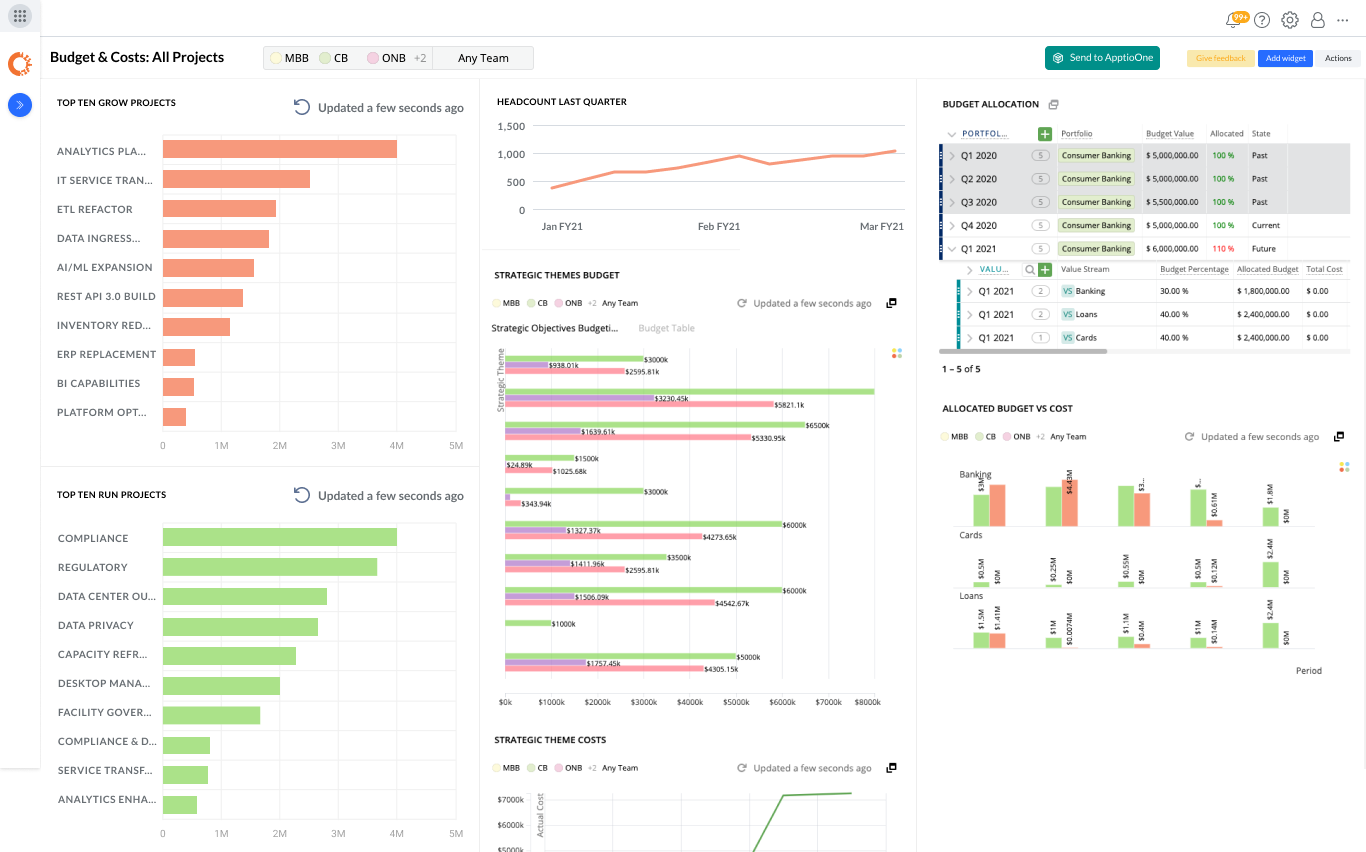Open the help question mark icon
Screen dimensions: 1366x852
pyautogui.click(x=1262, y=20)
